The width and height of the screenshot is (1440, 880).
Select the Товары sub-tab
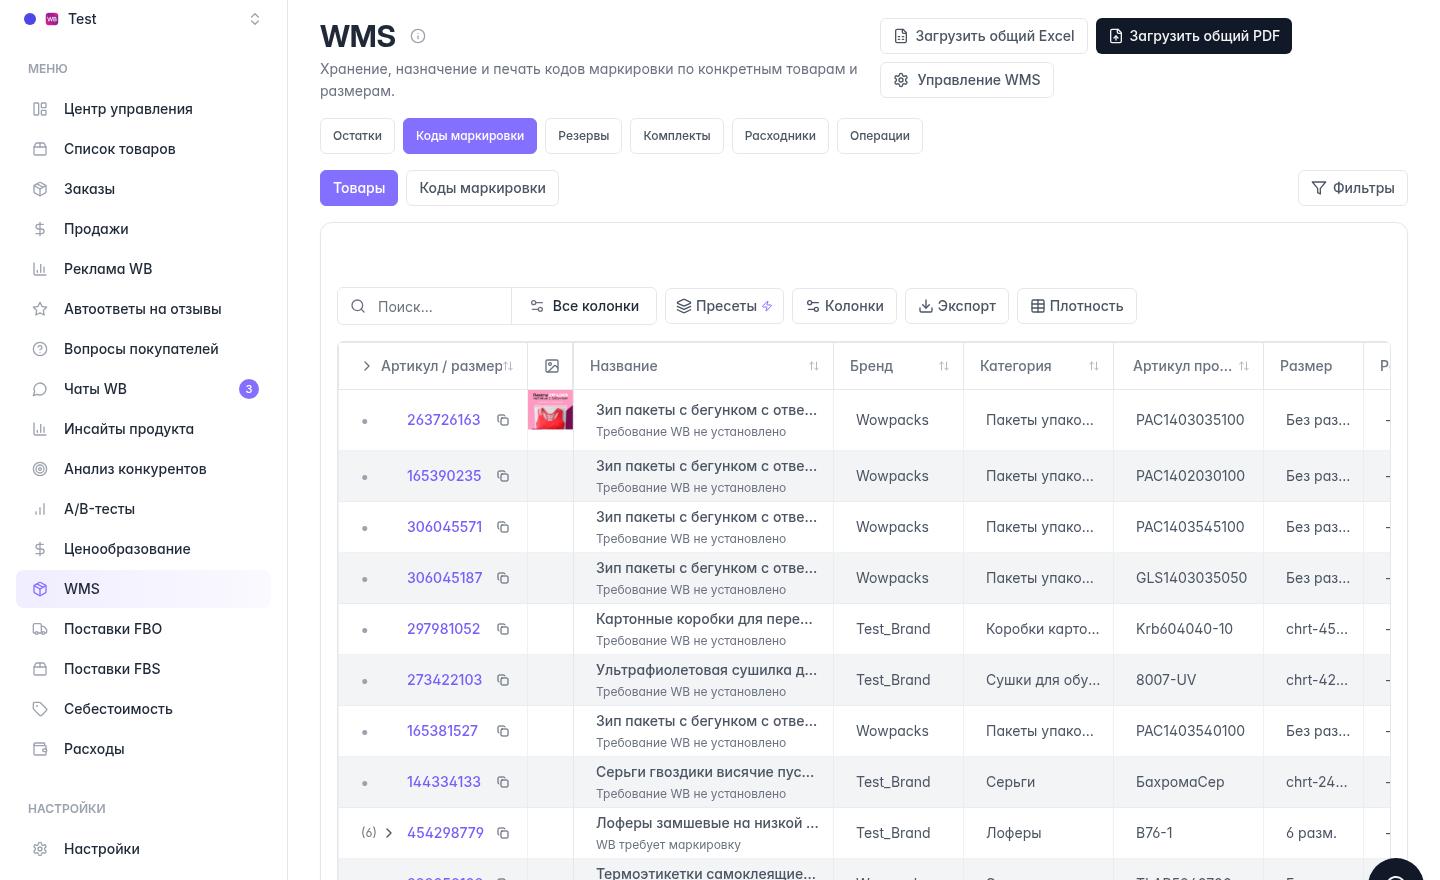[359, 188]
